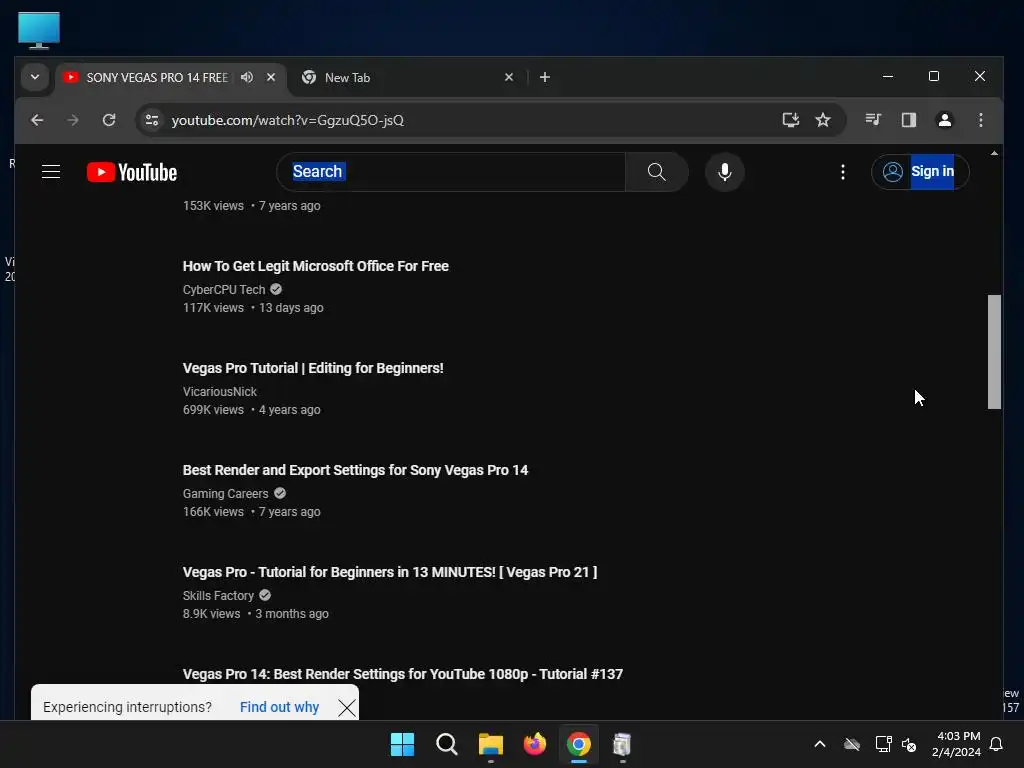Switch to SONY VEGAS PRO 14 FREE tab
The height and width of the screenshot is (768, 1024).
point(157,78)
